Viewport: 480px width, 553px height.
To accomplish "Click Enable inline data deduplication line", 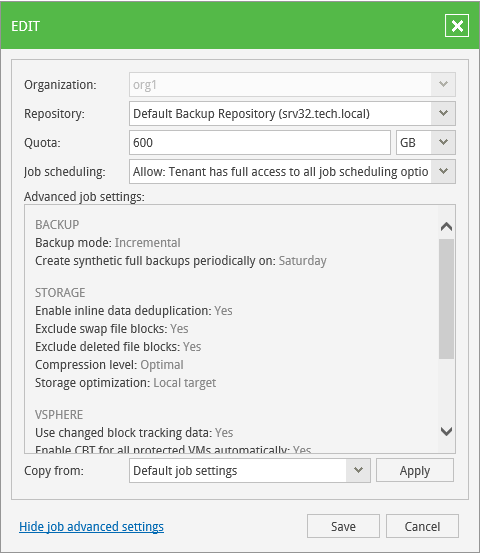I will coord(134,311).
